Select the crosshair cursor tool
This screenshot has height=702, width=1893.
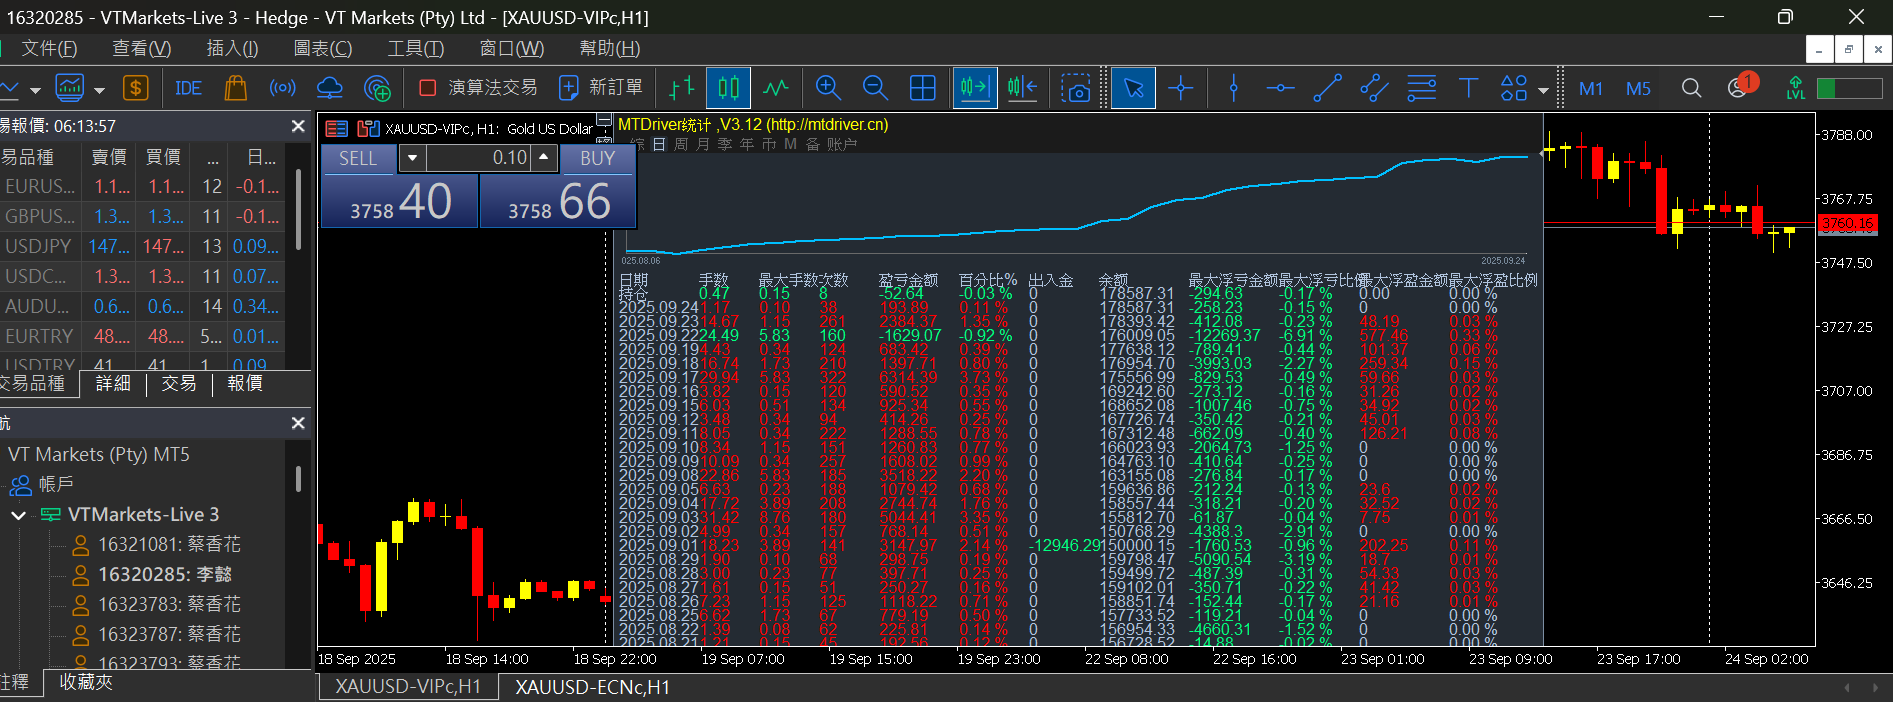click(1181, 88)
